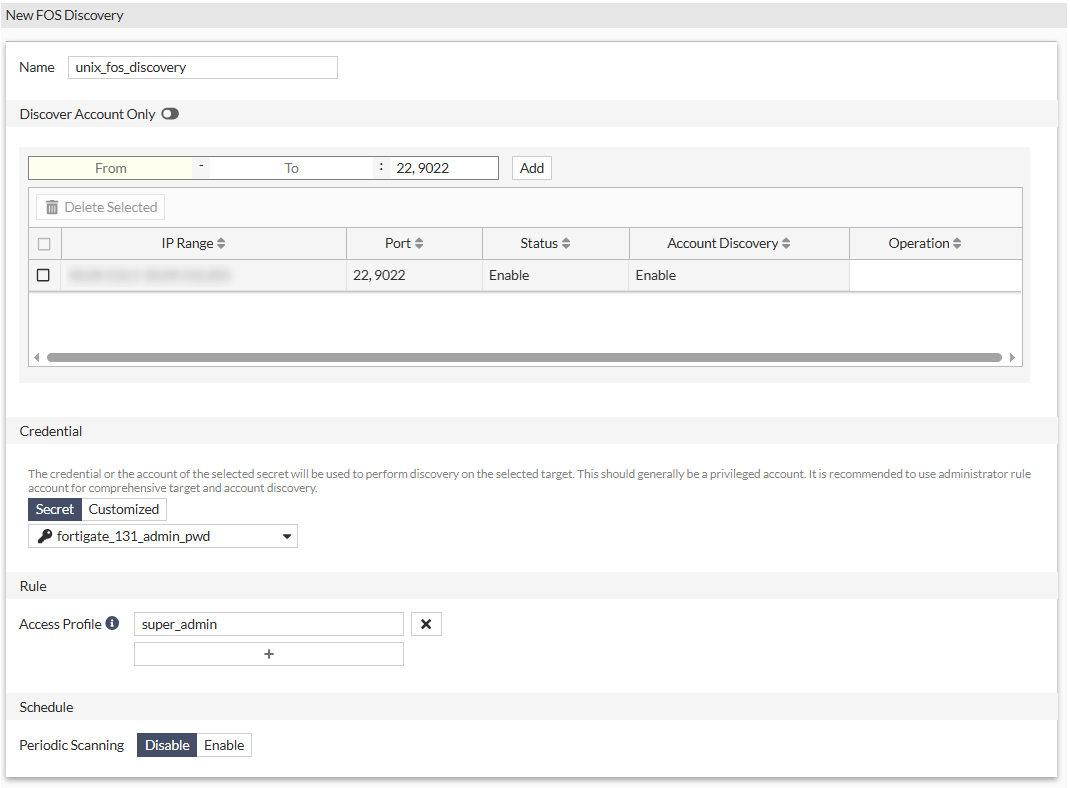Click left arrow of horizontal scrollbar
Viewport: 1070px width, 788px height.
[x=37, y=357]
